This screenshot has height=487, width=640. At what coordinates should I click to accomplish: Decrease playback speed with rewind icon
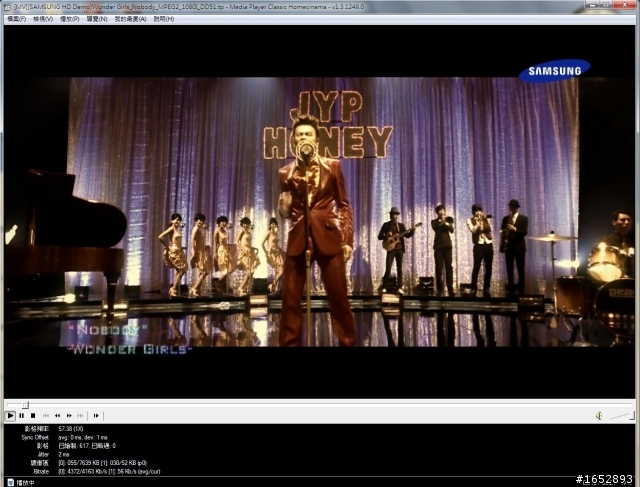click(x=58, y=416)
